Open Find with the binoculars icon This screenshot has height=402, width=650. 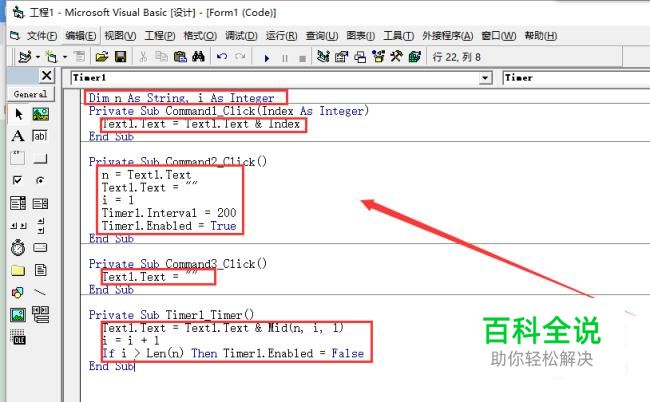tap(198, 56)
